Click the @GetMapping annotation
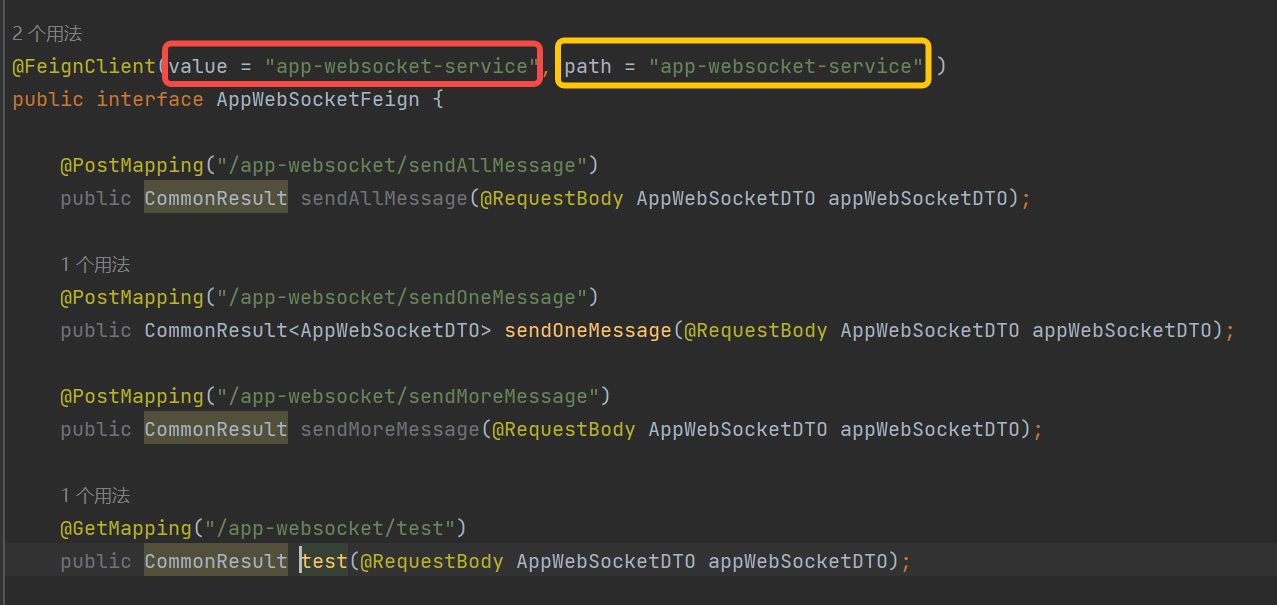 [126, 527]
